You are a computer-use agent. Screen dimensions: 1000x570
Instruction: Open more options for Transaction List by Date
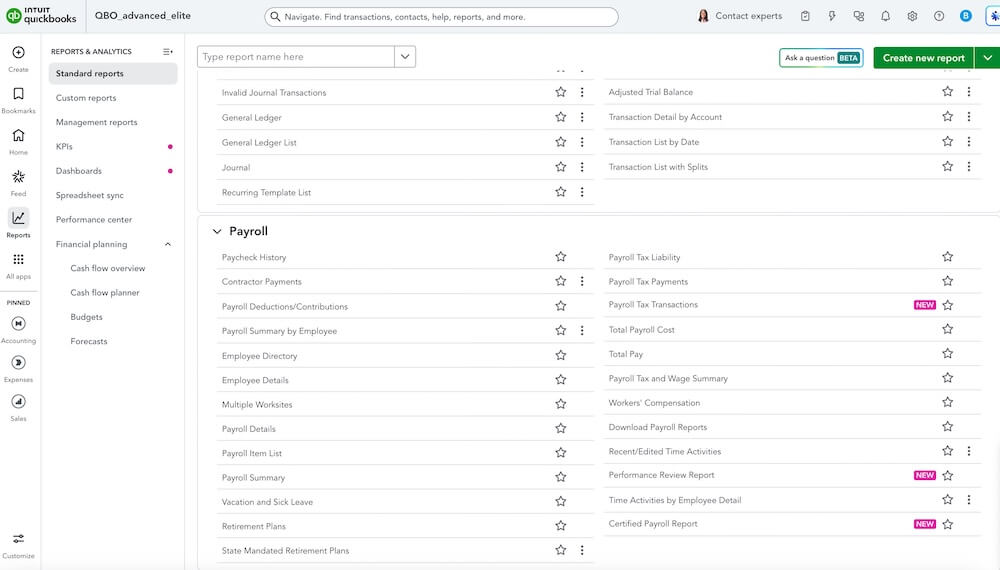[969, 142]
